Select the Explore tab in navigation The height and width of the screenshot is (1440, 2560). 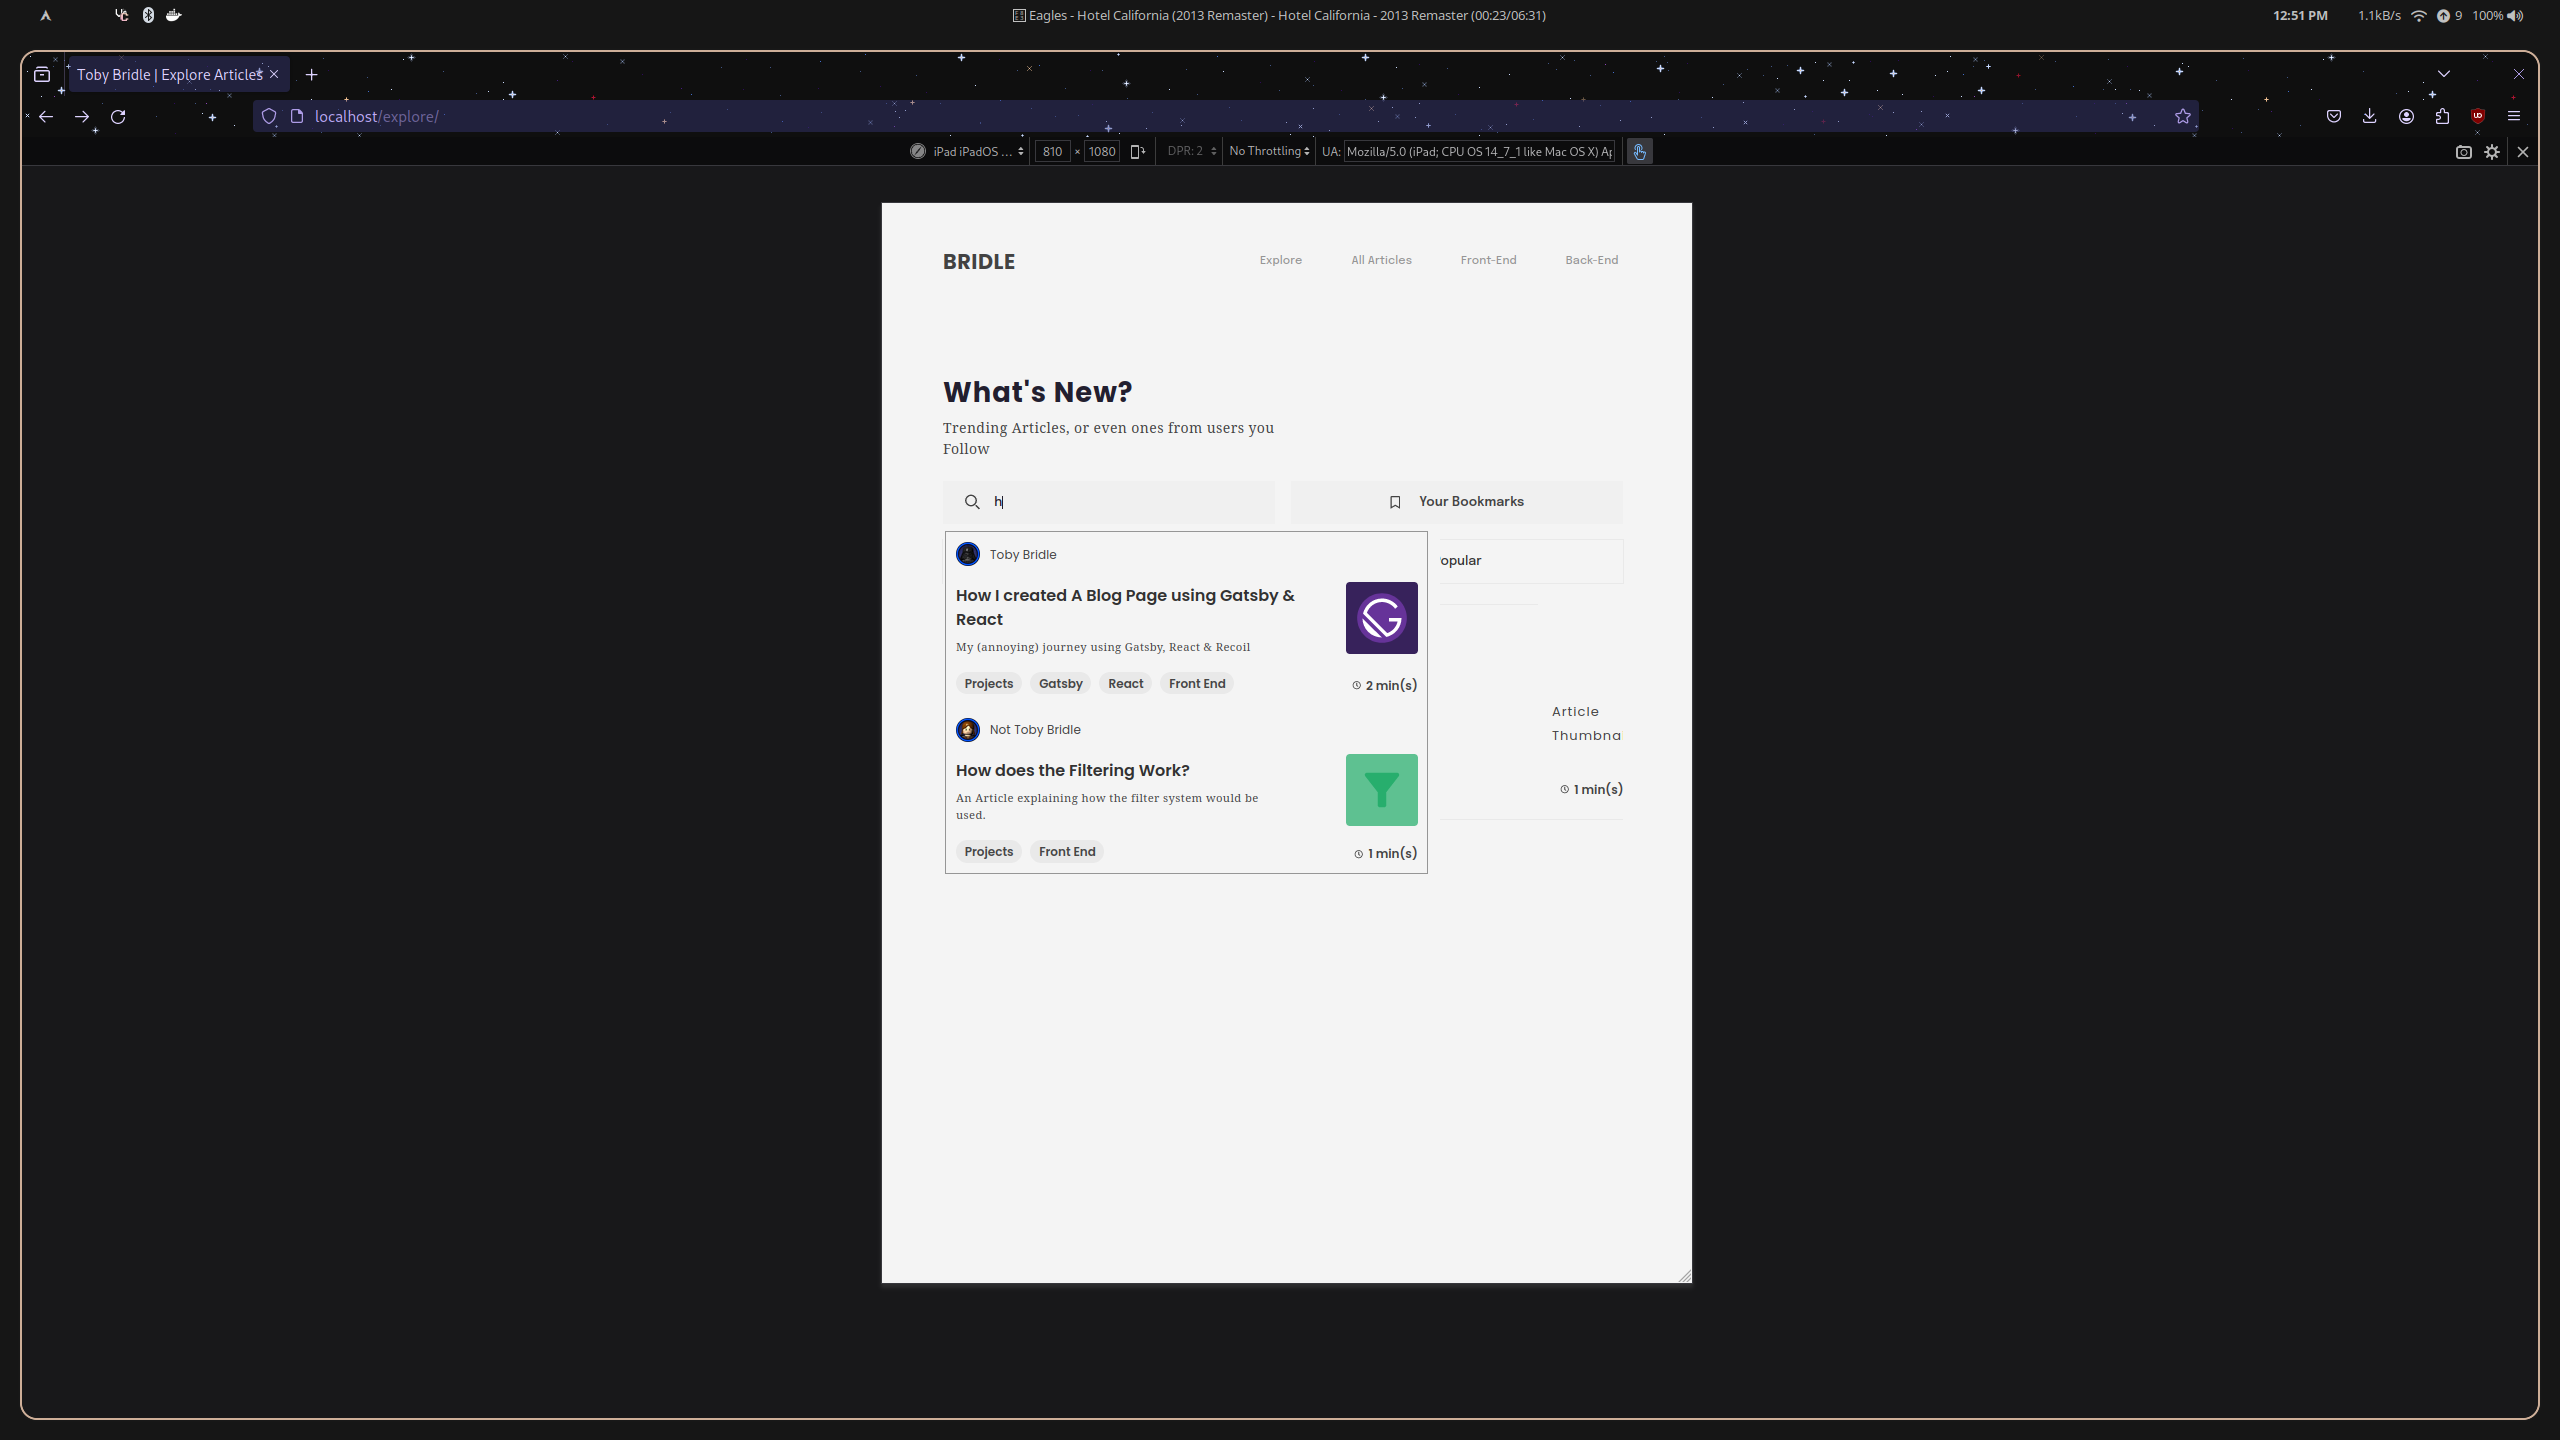[1280, 260]
